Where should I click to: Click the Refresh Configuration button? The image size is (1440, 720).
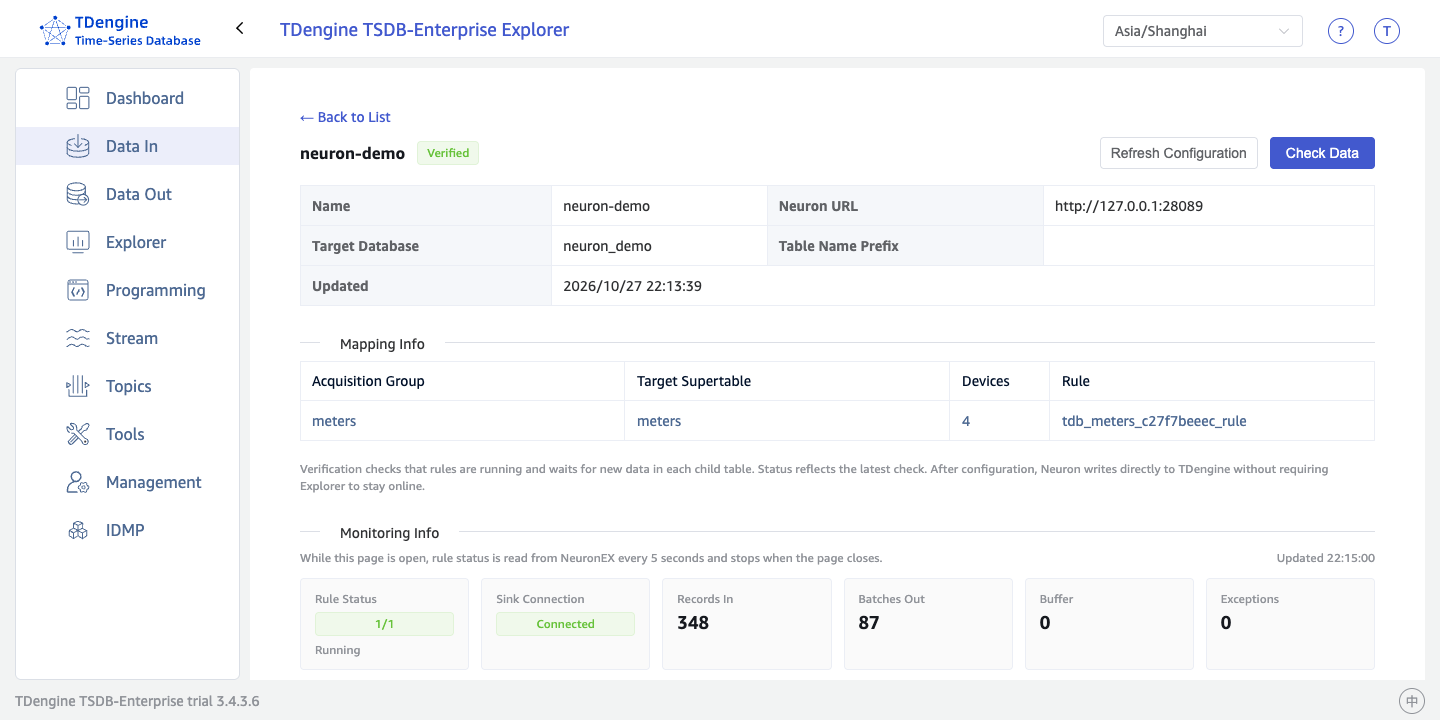pos(1178,153)
